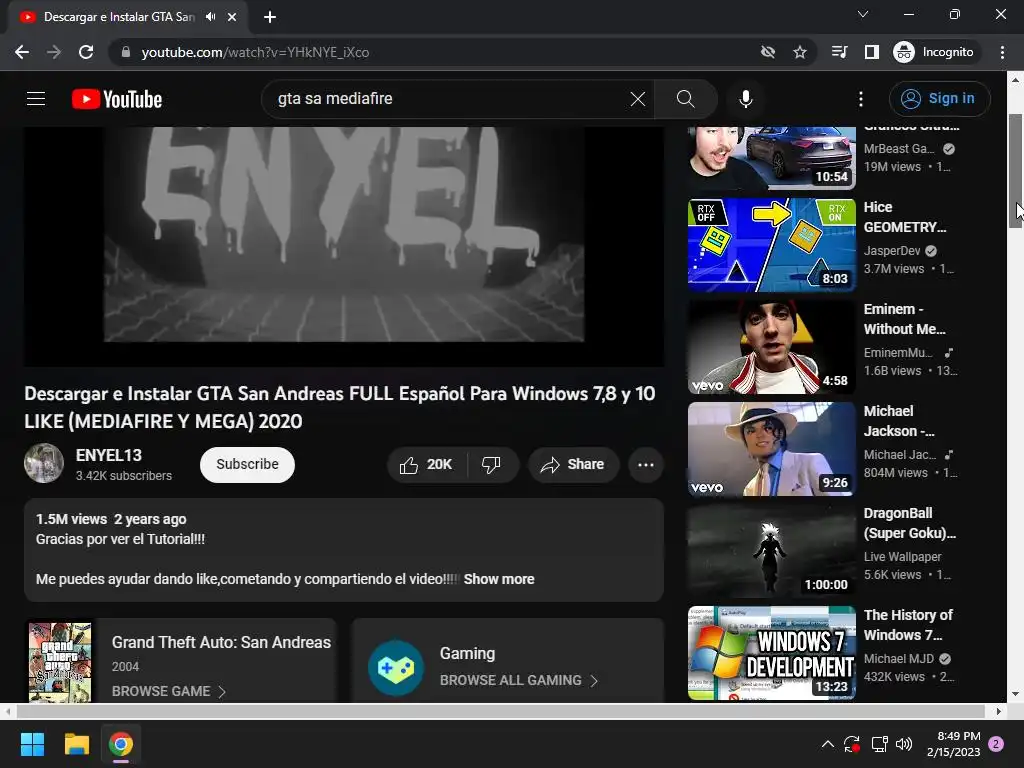Start voice search with the microphone icon

pos(746,99)
